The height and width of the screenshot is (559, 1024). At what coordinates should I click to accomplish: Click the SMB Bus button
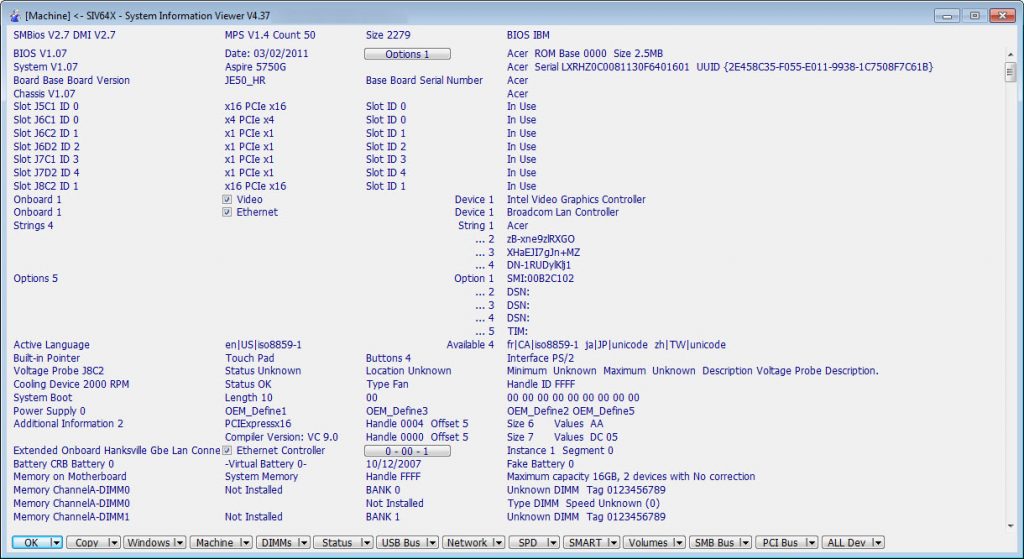pos(714,543)
